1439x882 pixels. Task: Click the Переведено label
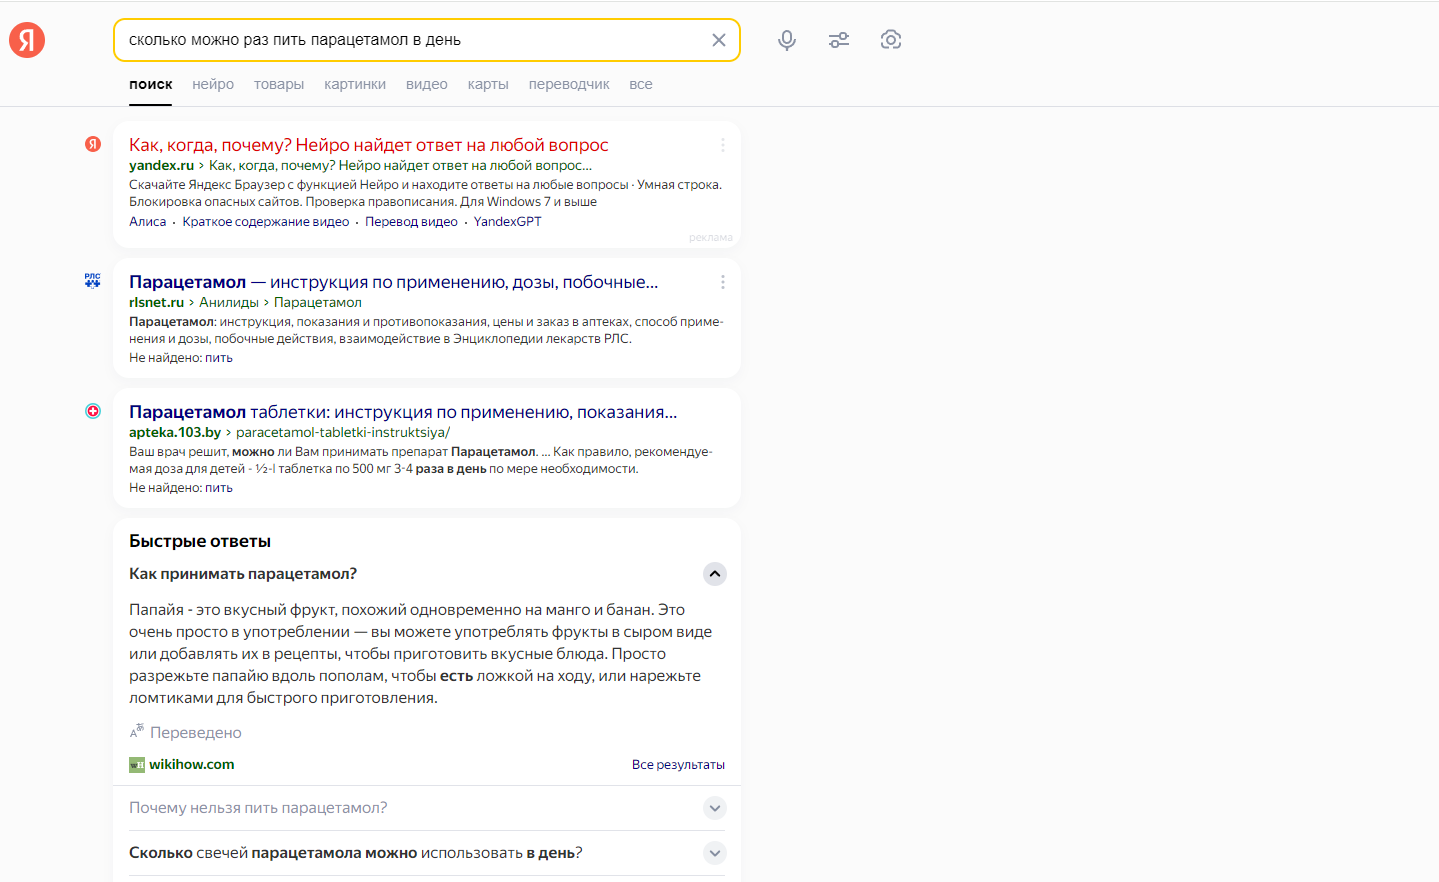point(196,732)
